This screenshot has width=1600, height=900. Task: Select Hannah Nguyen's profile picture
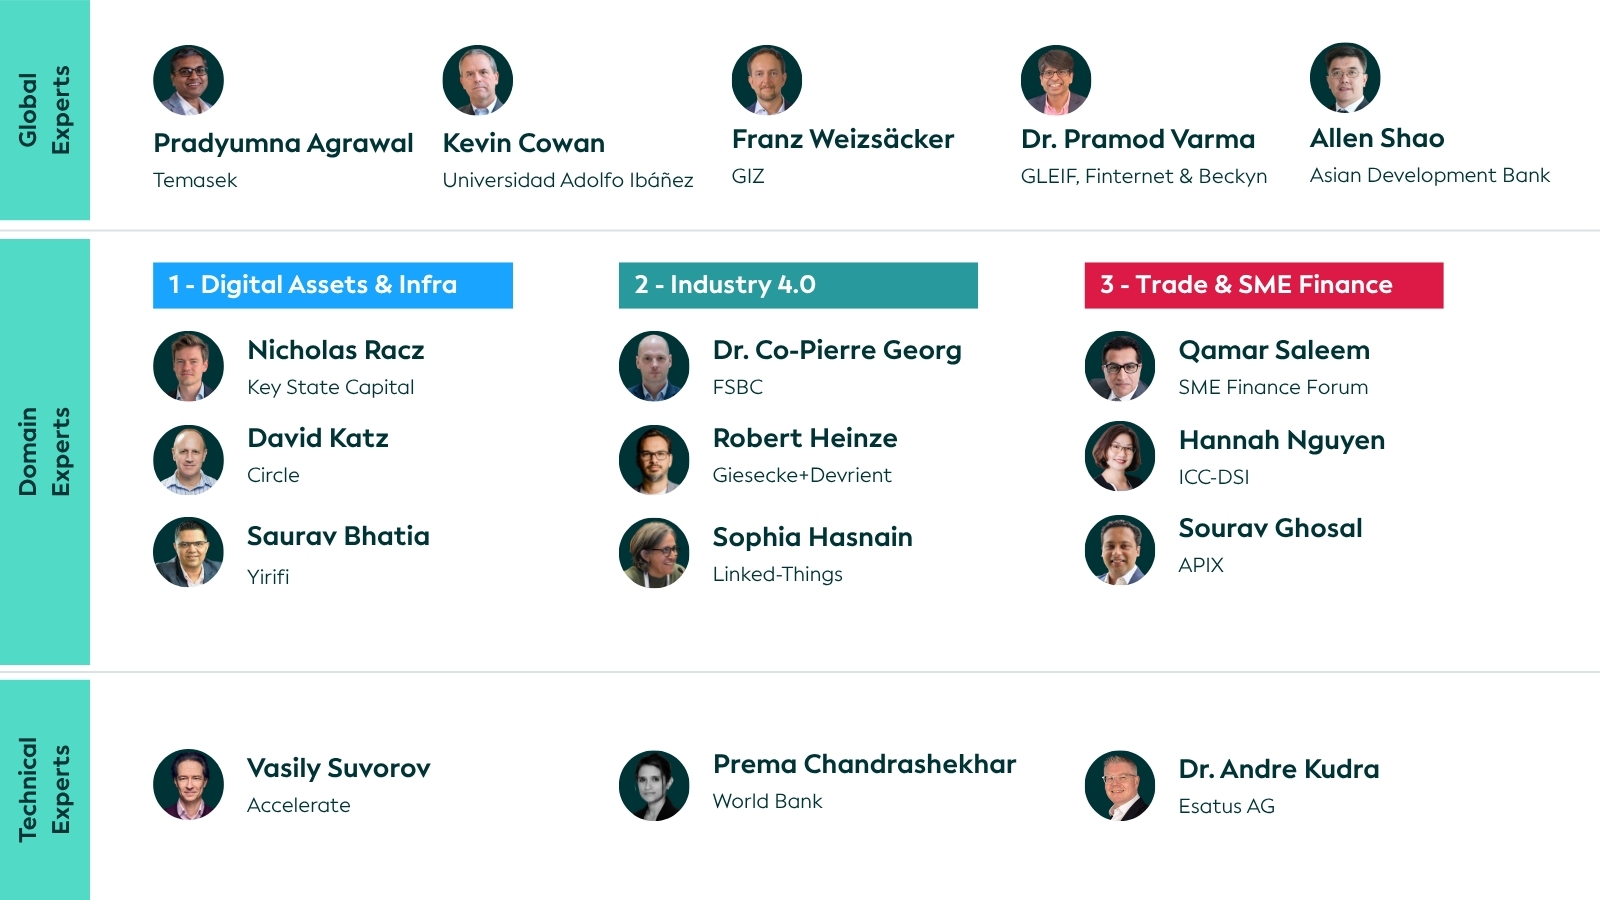[x=1120, y=456]
